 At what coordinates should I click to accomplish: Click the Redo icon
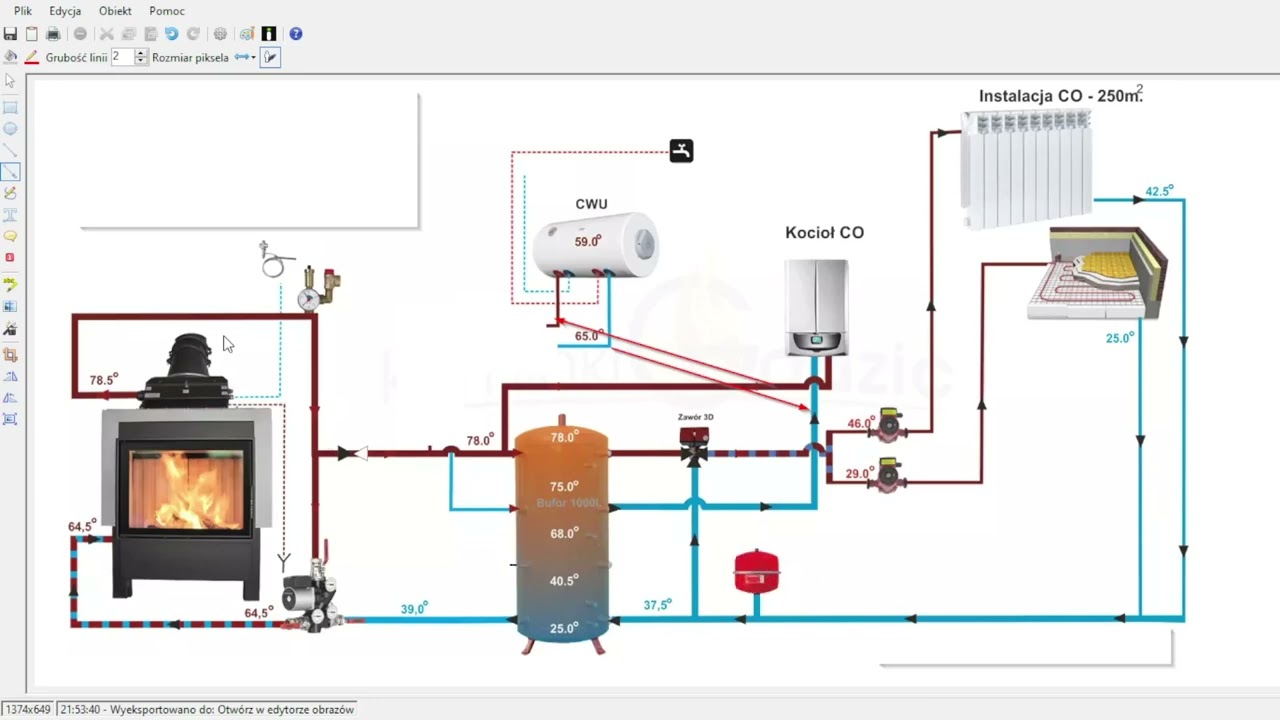(193, 34)
